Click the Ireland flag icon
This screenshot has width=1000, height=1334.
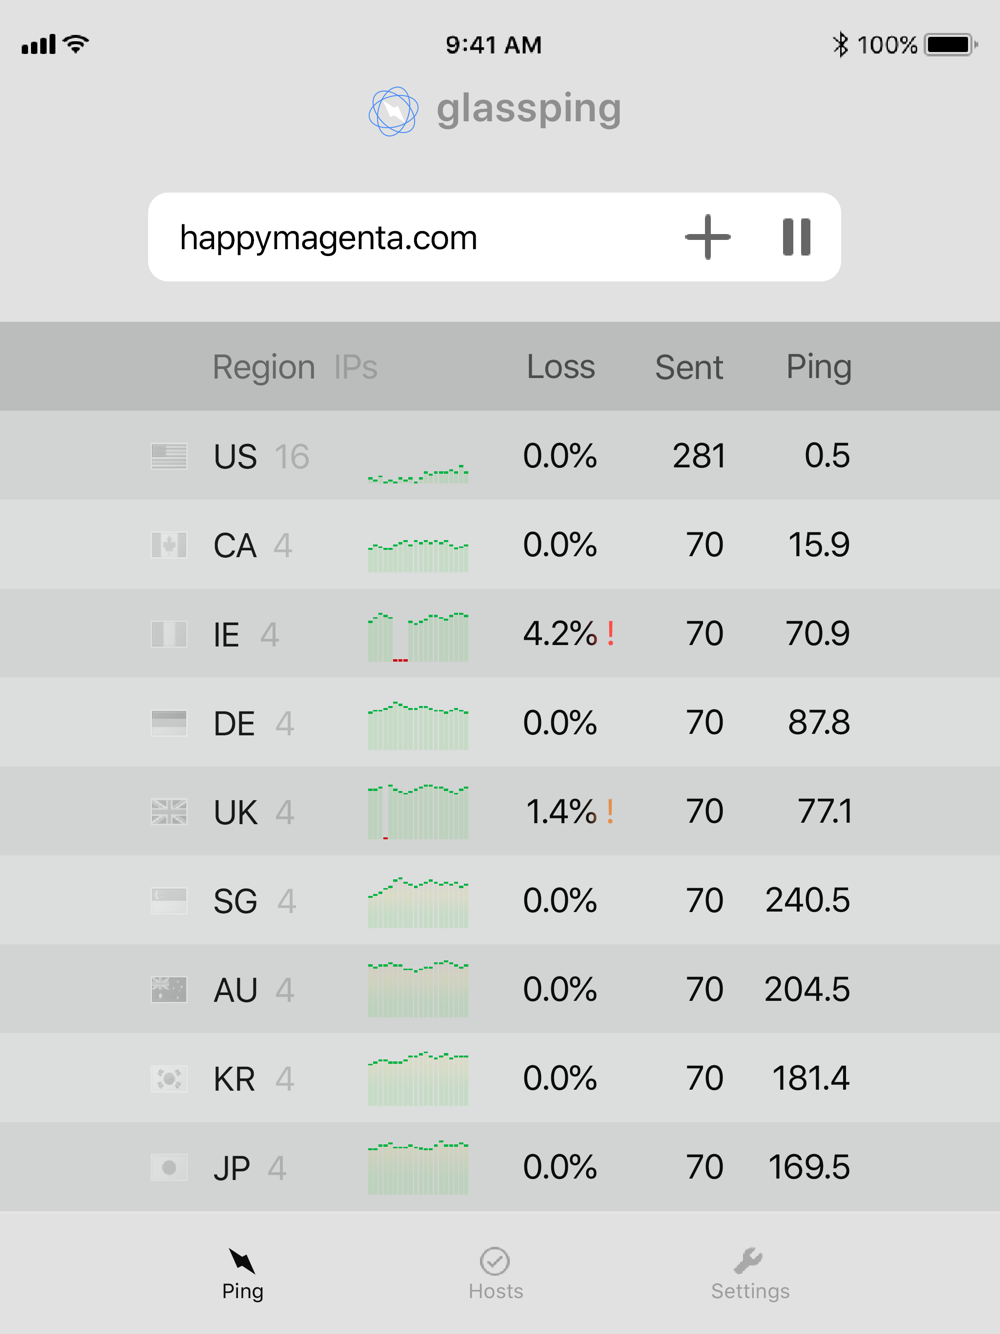[x=169, y=634]
